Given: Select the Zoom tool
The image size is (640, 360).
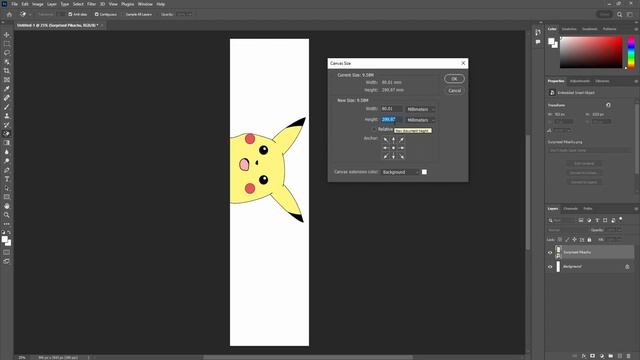Looking at the screenshot, I should (7, 215).
